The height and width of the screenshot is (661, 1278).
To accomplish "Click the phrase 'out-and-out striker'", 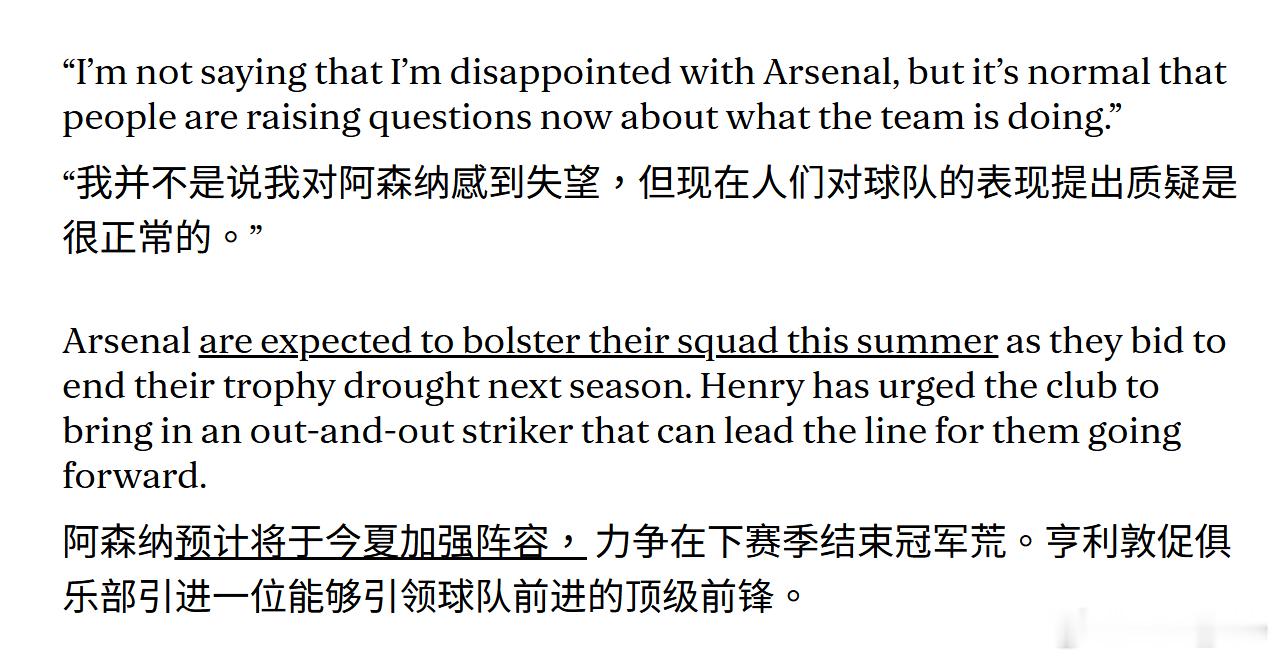I will 411,431.
